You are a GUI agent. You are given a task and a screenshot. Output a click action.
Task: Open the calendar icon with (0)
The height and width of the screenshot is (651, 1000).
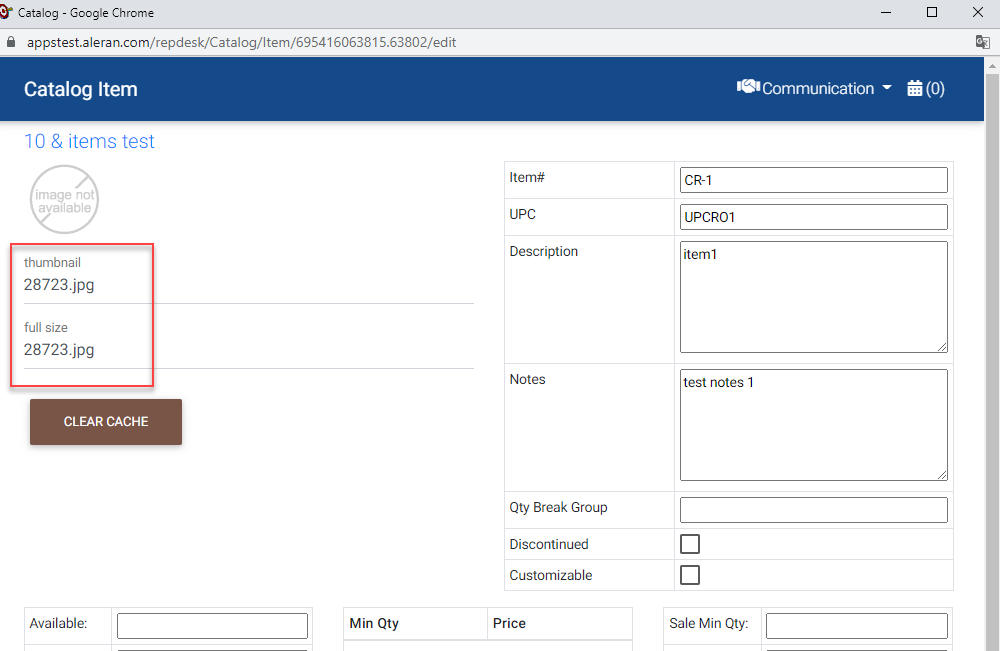pyautogui.click(x=925, y=89)
